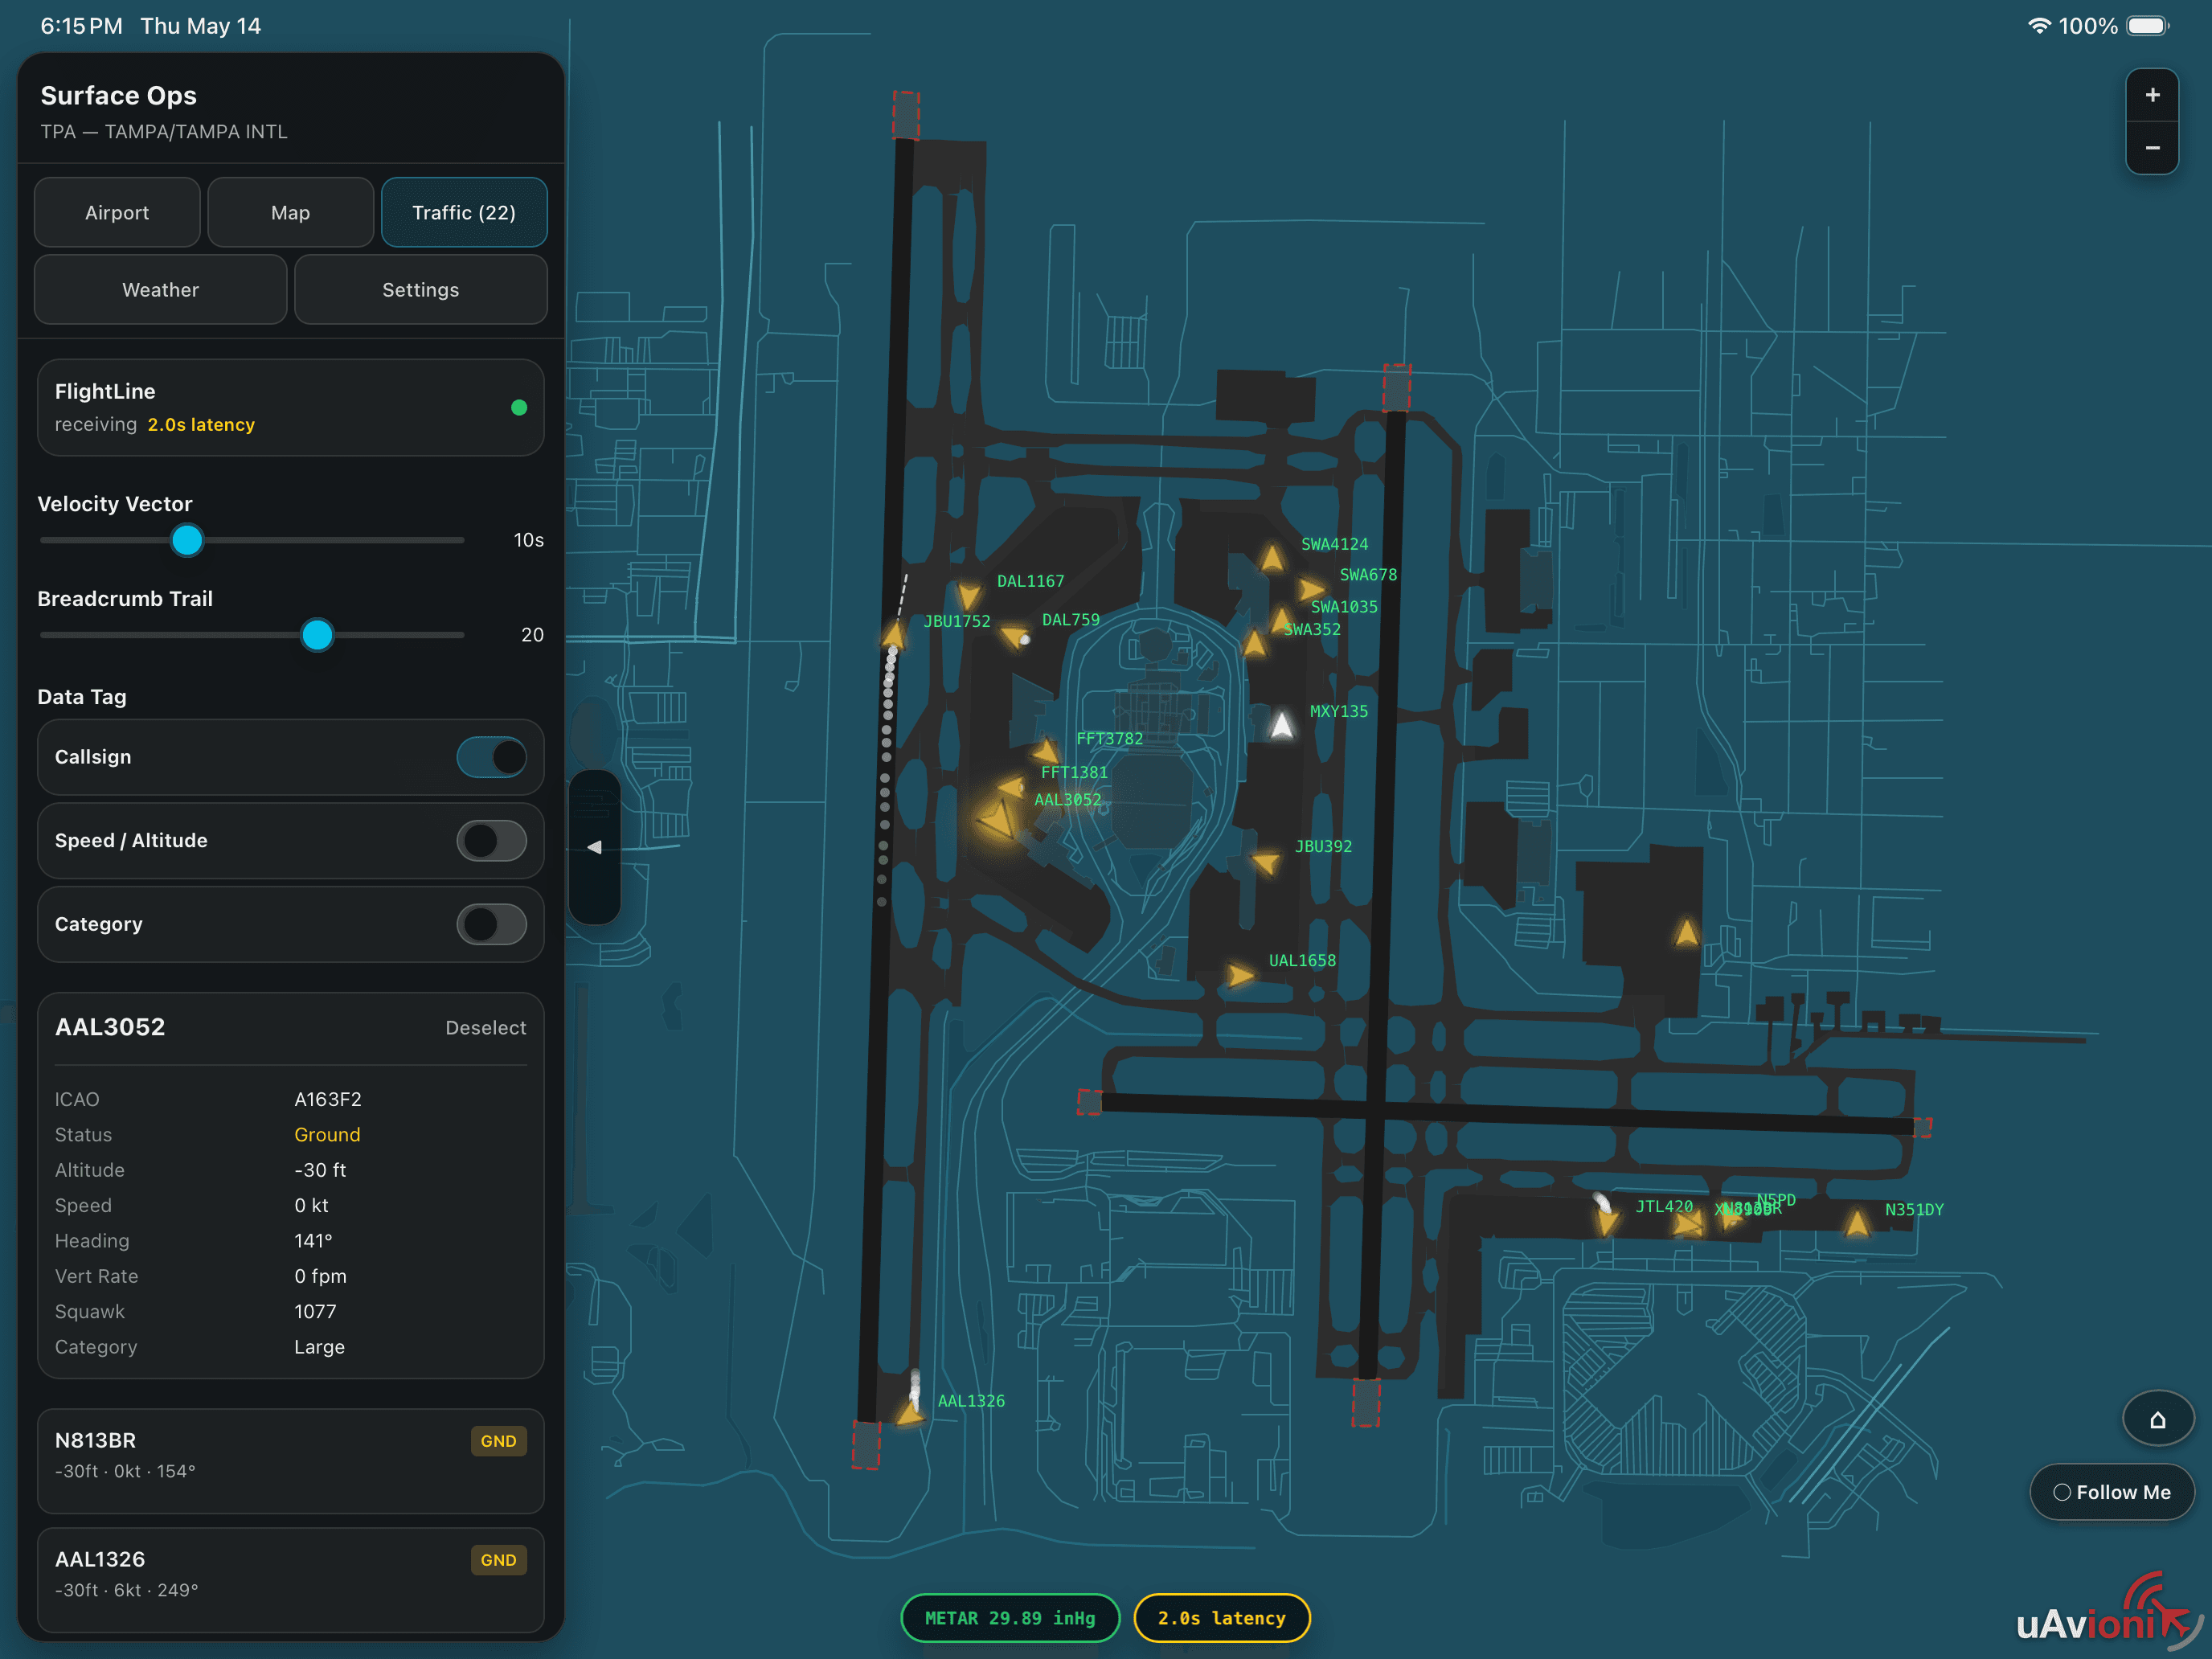Image resolution: width=2212 pixels, height=1659 pixels.
Task: Click highlighted AAL3052 aircraft icon
Action: 997,819
